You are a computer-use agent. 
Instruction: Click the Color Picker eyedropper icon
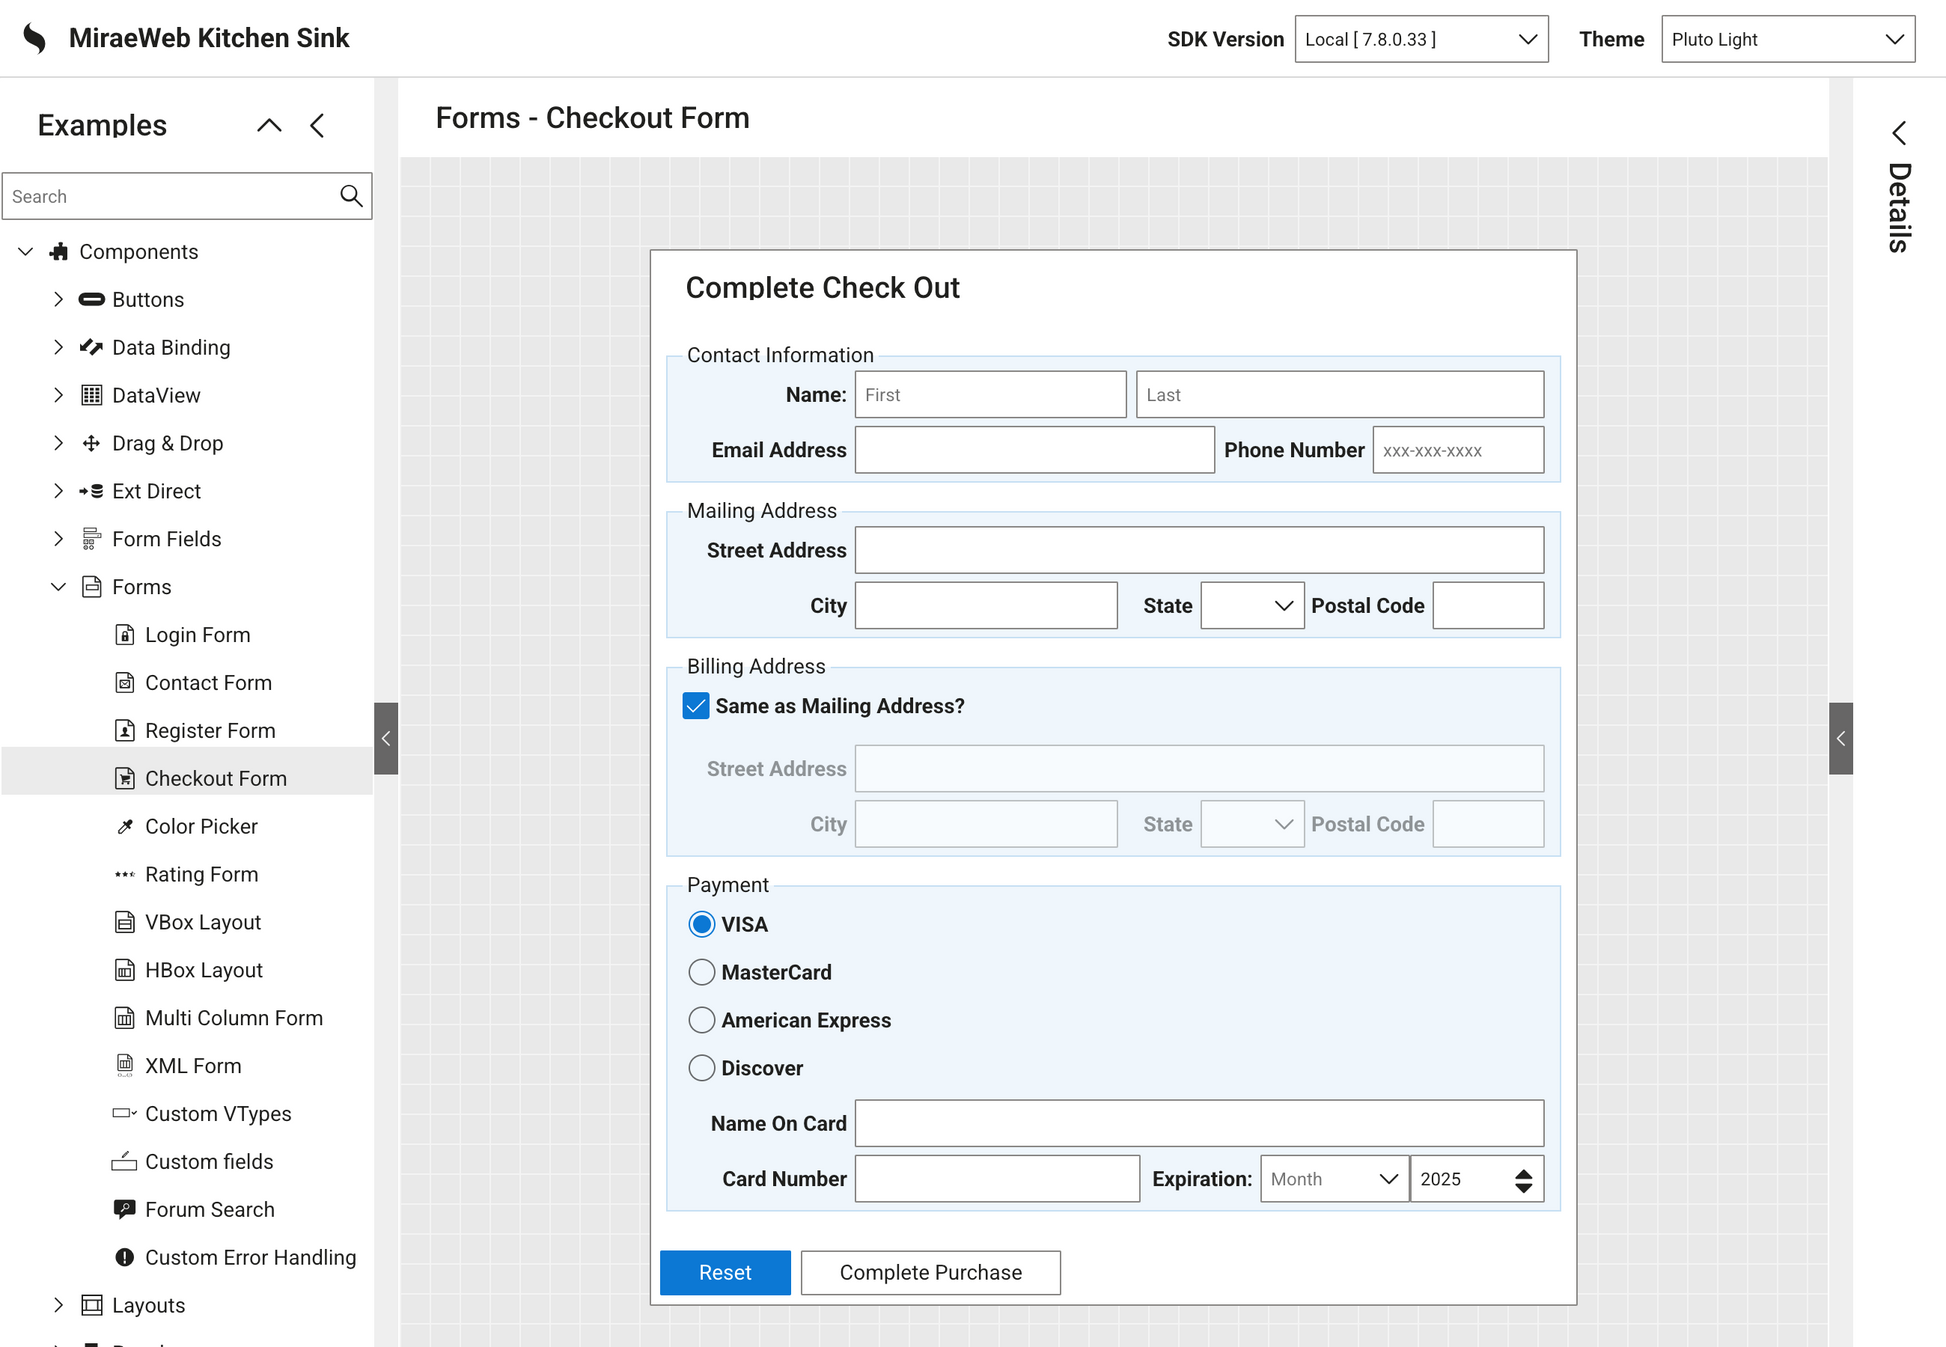(125, 827)
